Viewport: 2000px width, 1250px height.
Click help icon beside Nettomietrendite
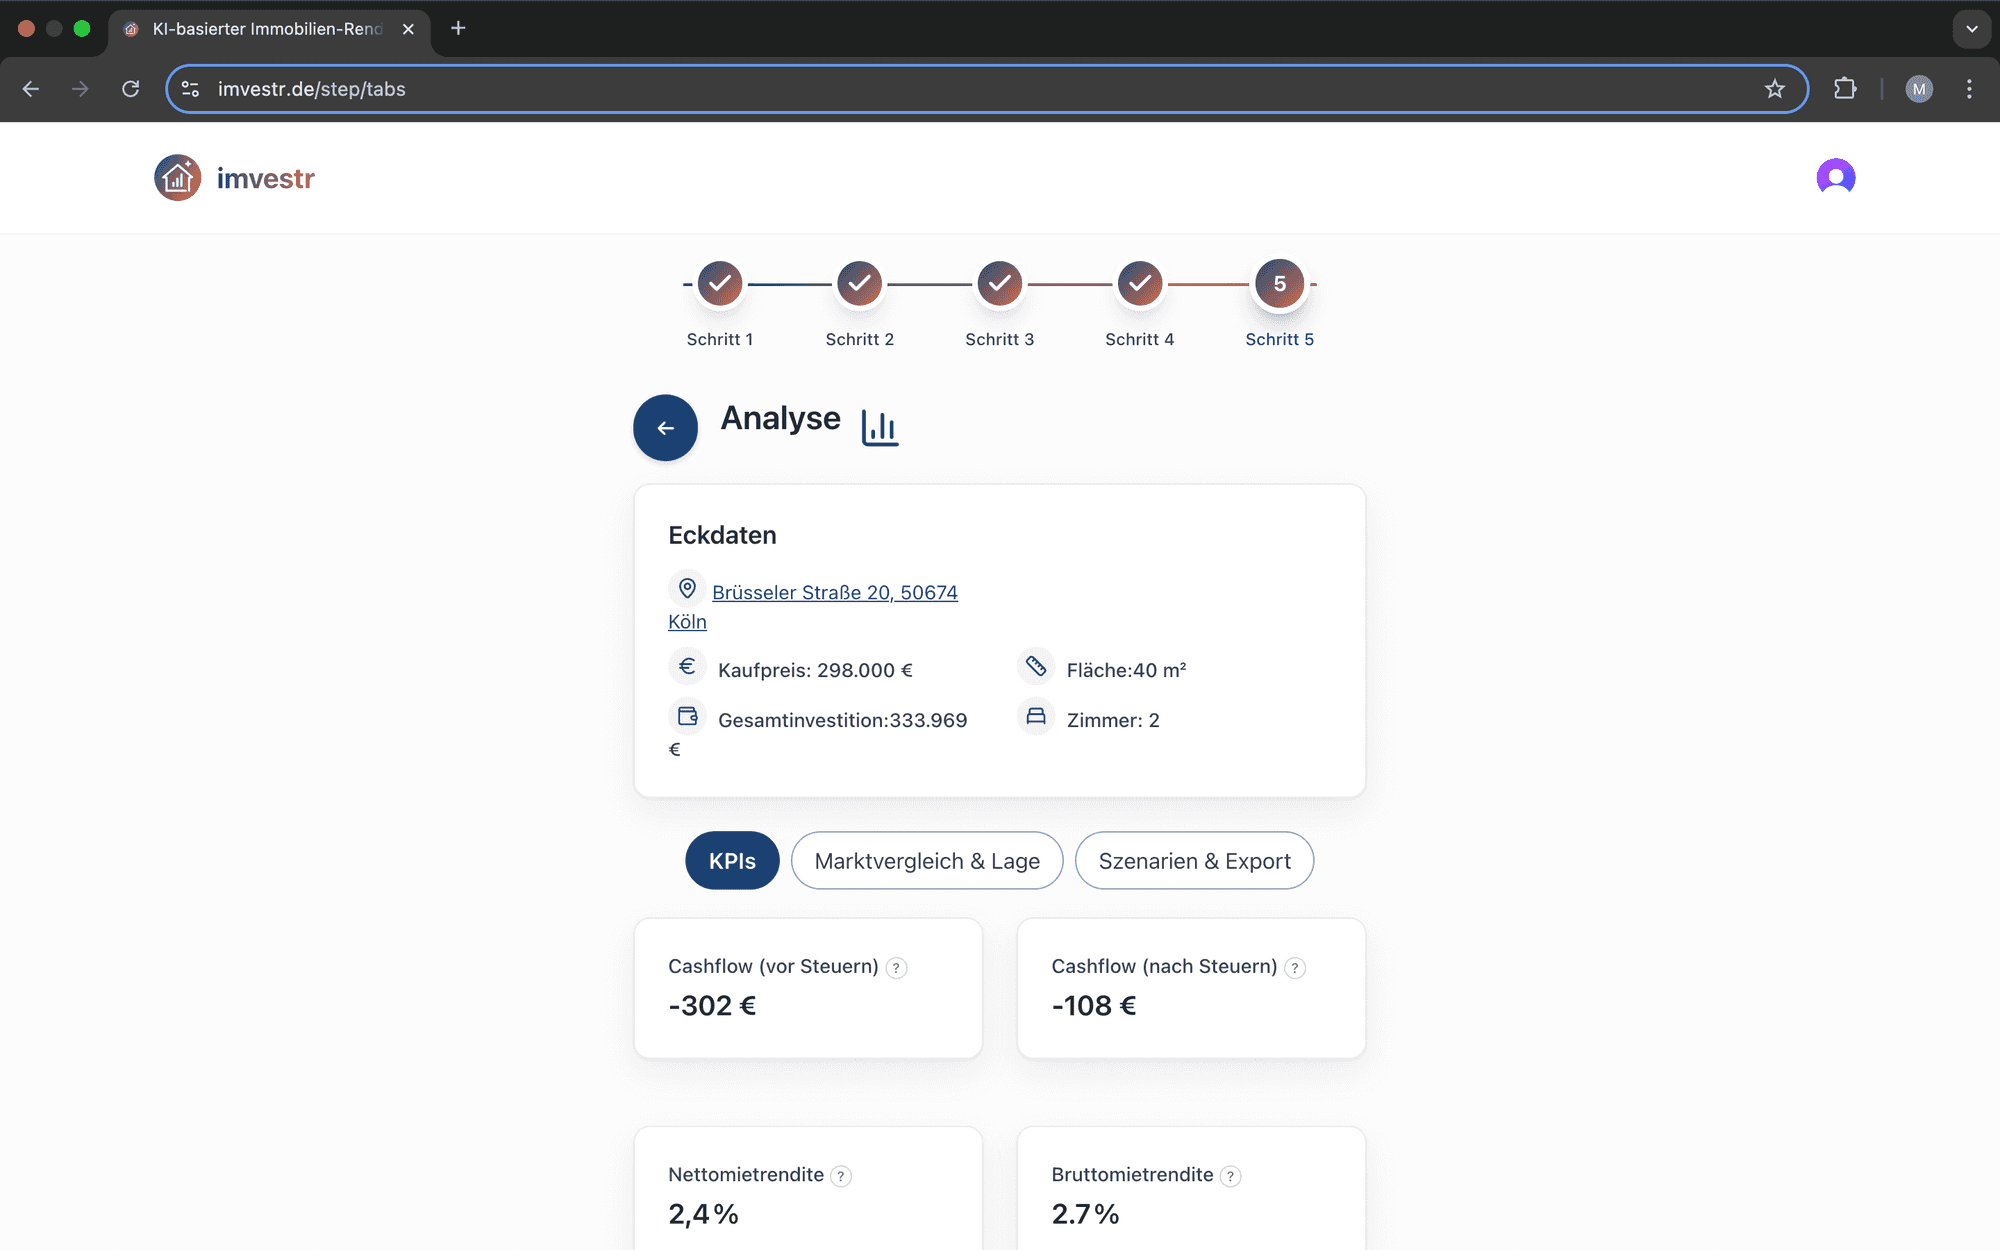pos(842,1176)
